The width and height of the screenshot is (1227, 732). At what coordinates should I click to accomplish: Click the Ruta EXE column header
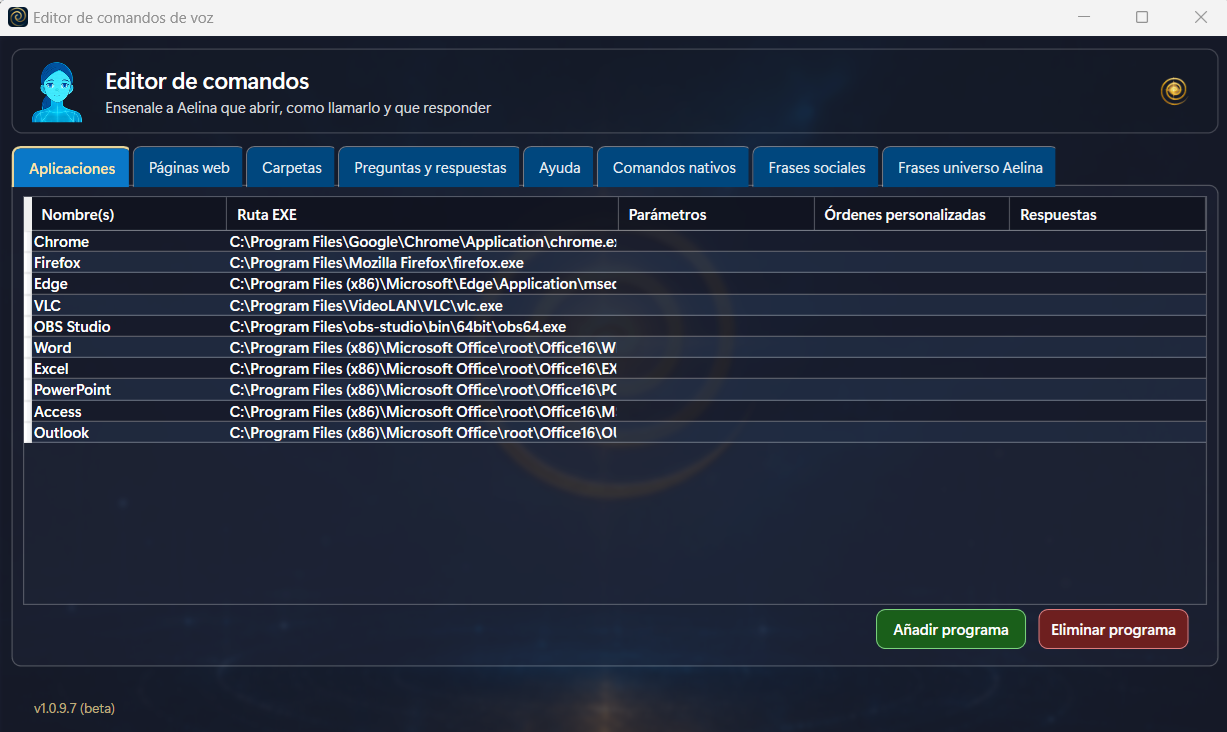pos(422,215)
